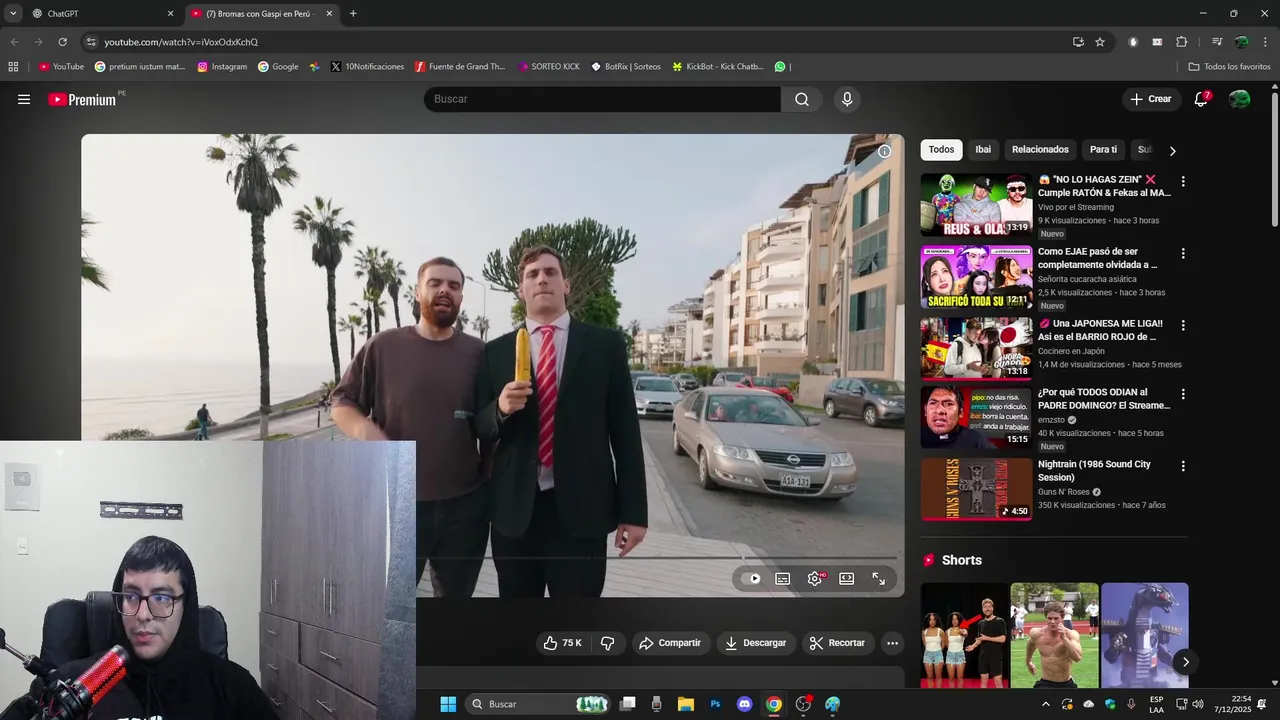This screenshot has width=1280, height=720.
Task: Open the Chrome apps grid in bookmarks bar
Action: coord(13,67)
